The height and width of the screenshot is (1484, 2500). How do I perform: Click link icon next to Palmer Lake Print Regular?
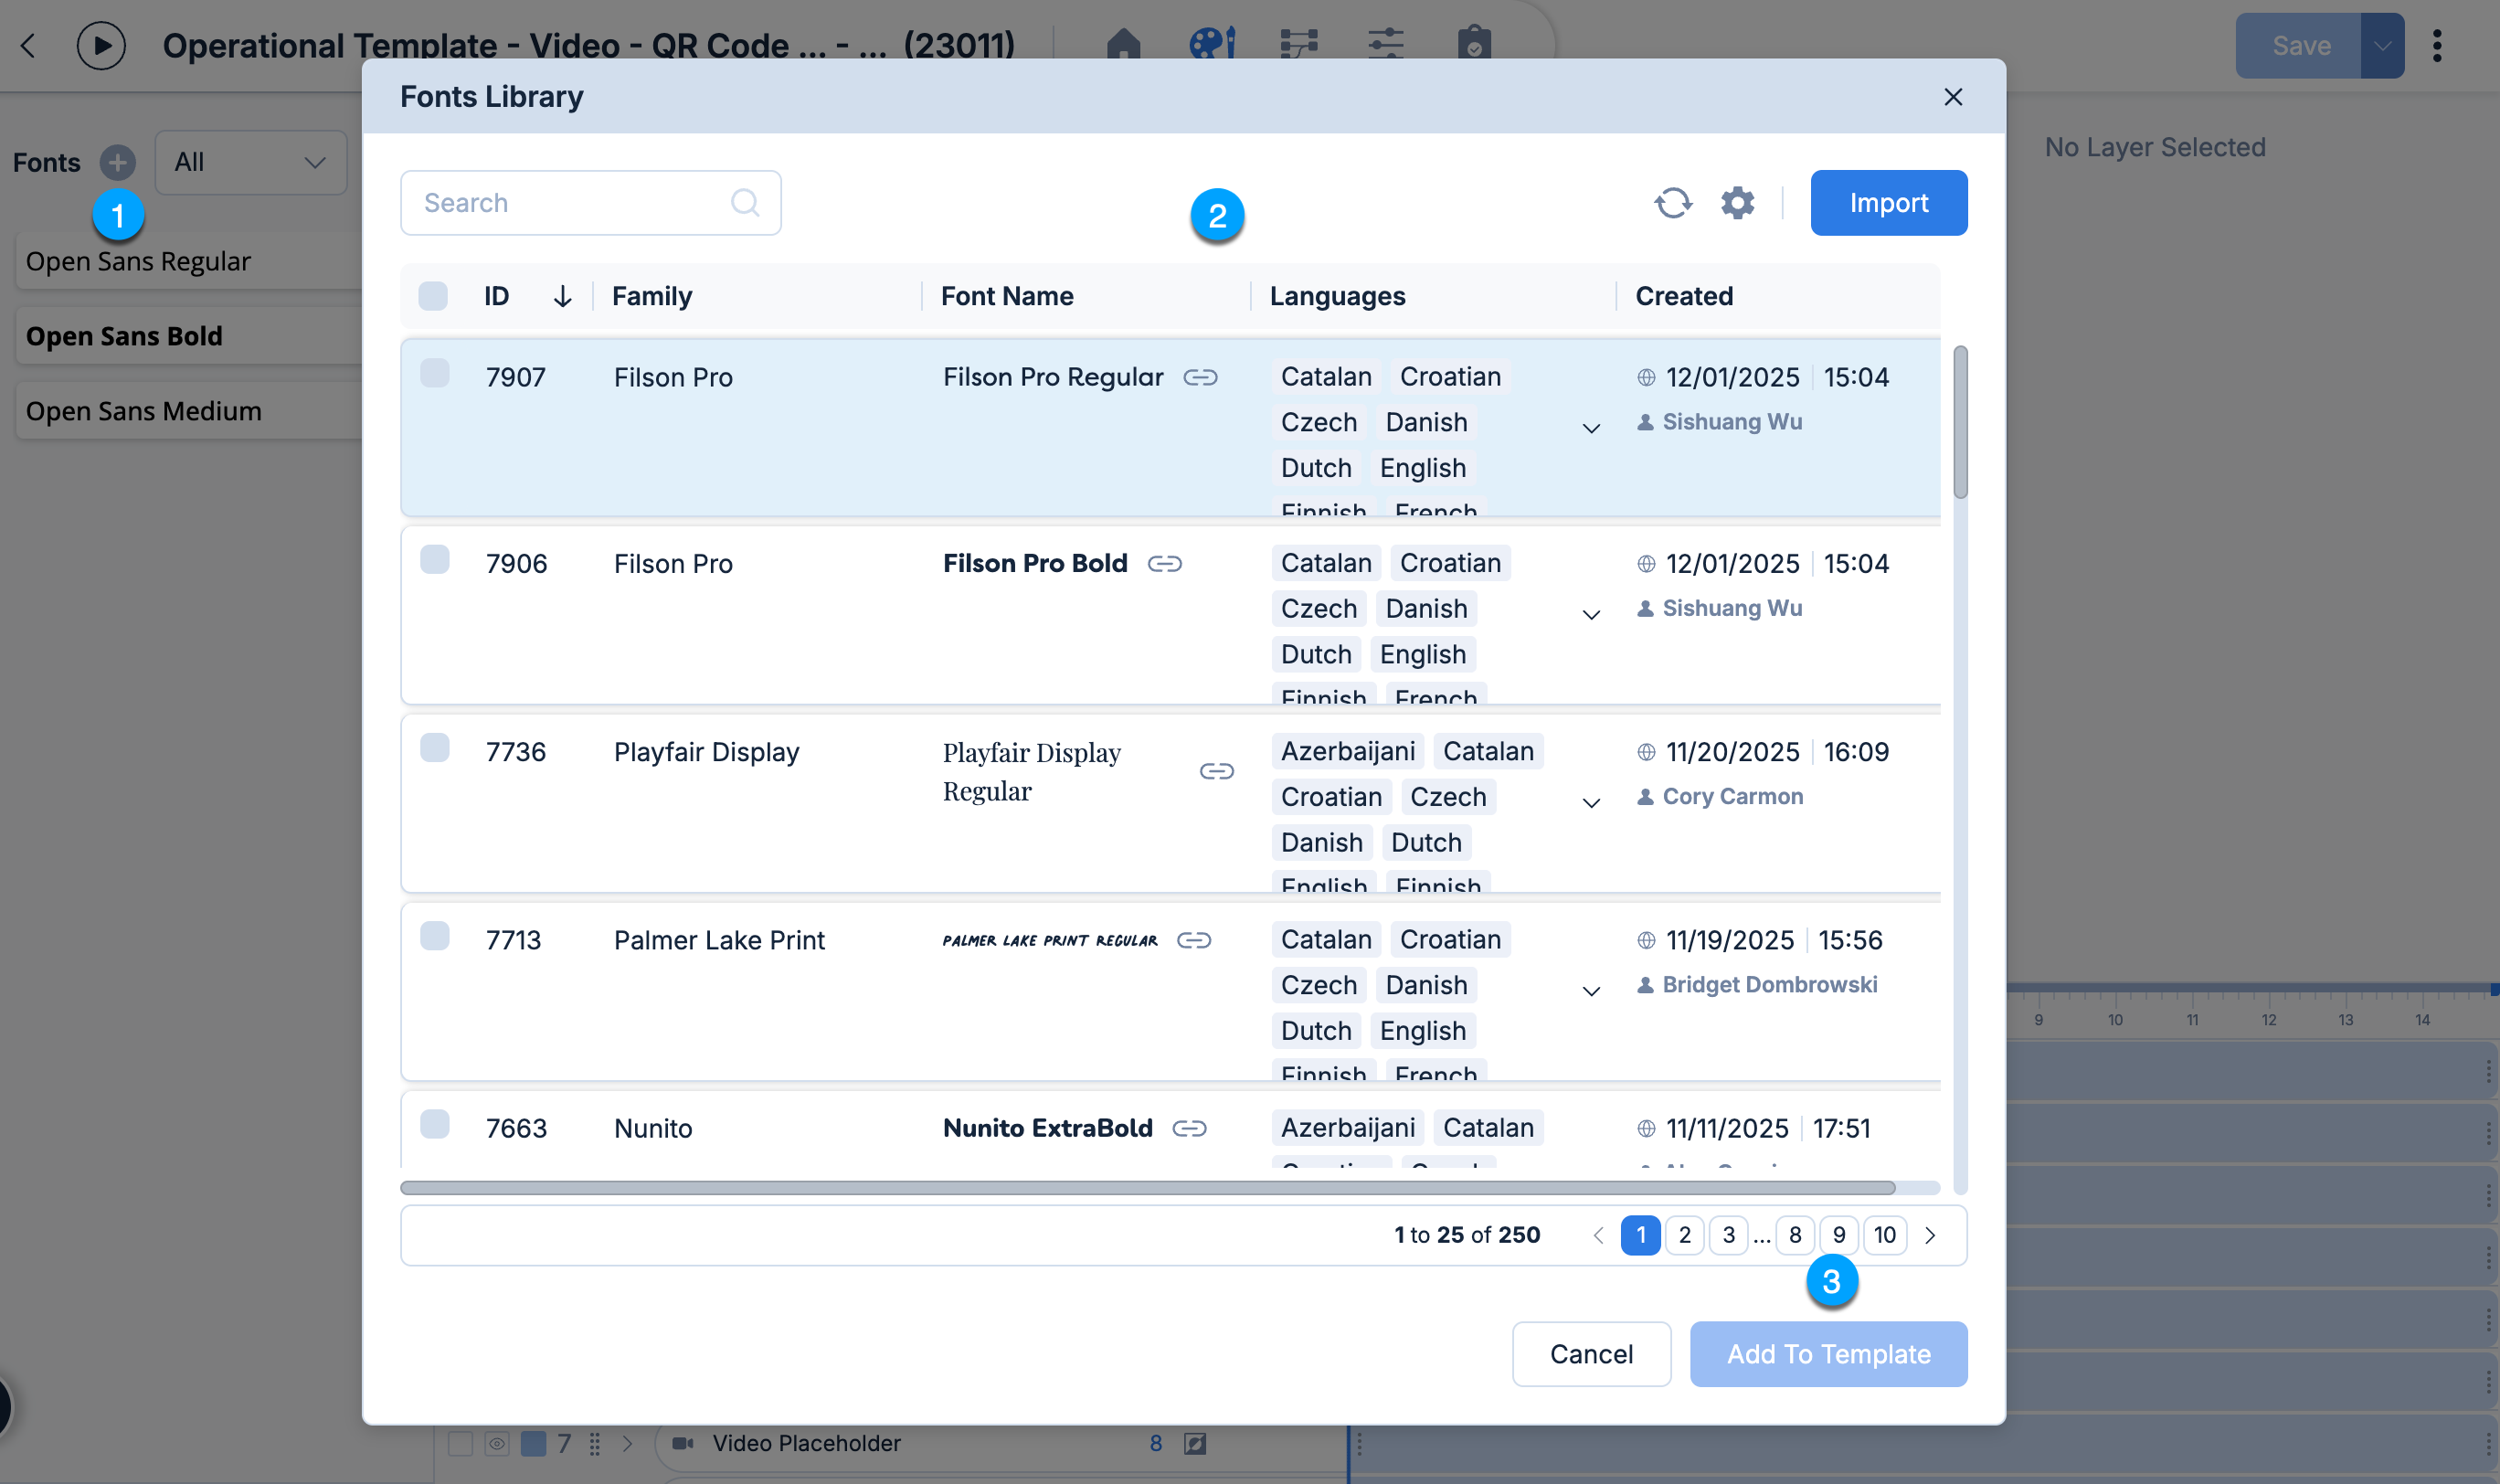1194,940
